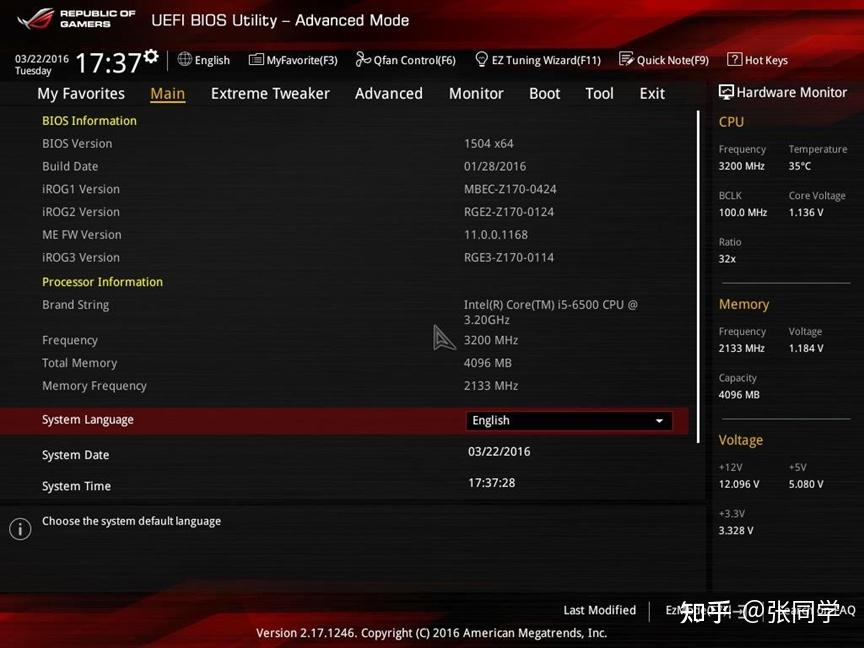Go to the Monitor tab
The height and width of the screenshot is (648, 864).
click(x=476, y=93)
